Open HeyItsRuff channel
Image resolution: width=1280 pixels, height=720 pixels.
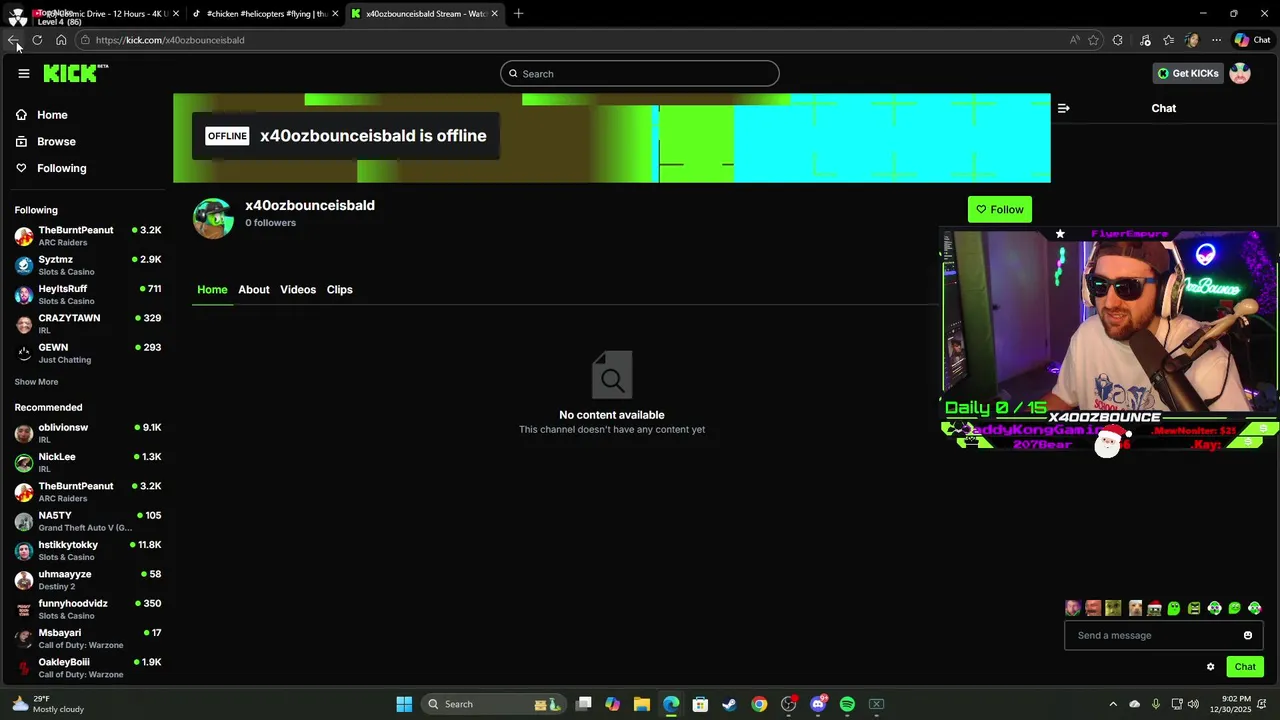point(87,294)
